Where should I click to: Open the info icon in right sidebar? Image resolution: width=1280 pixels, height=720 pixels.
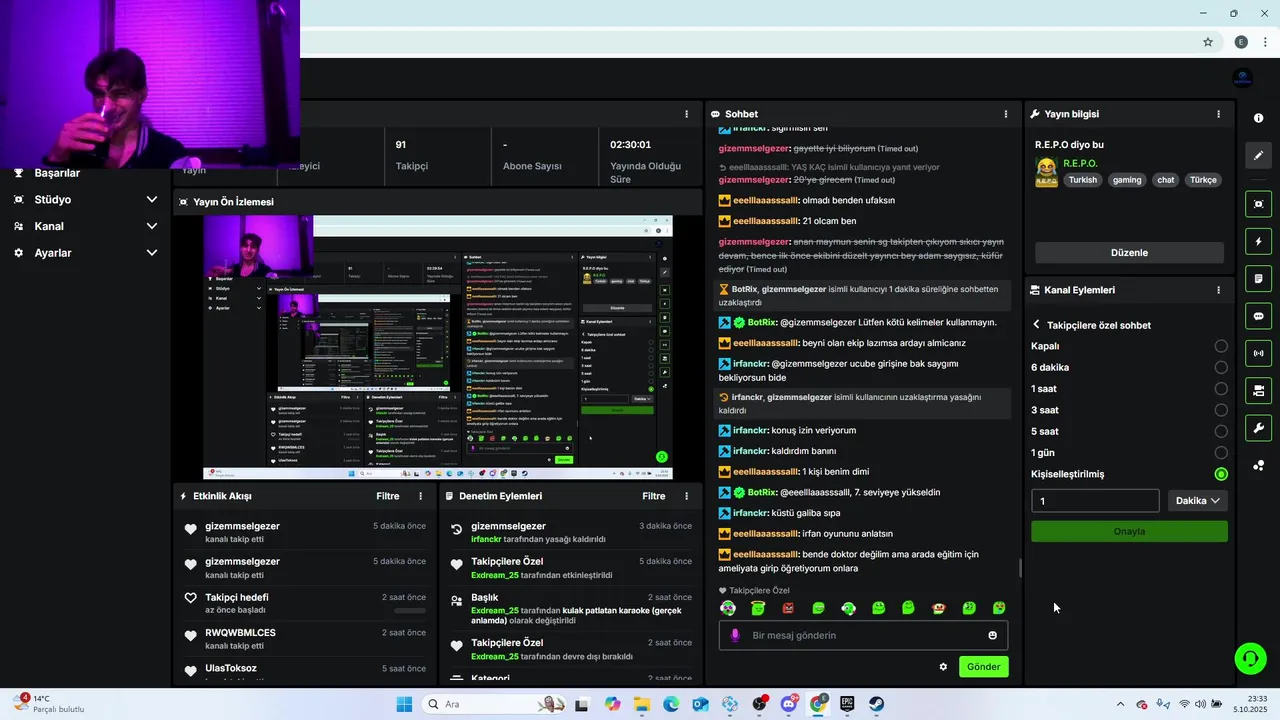(x=1258, y=118)
